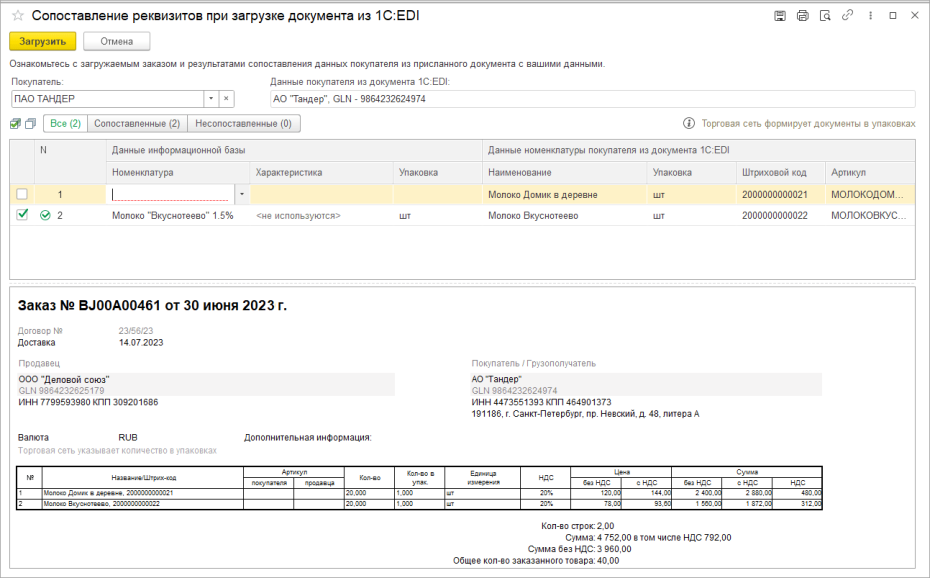Click green matched status icon in row 2
Viewport: 930px width, 578px height.
tap(45, 215)
